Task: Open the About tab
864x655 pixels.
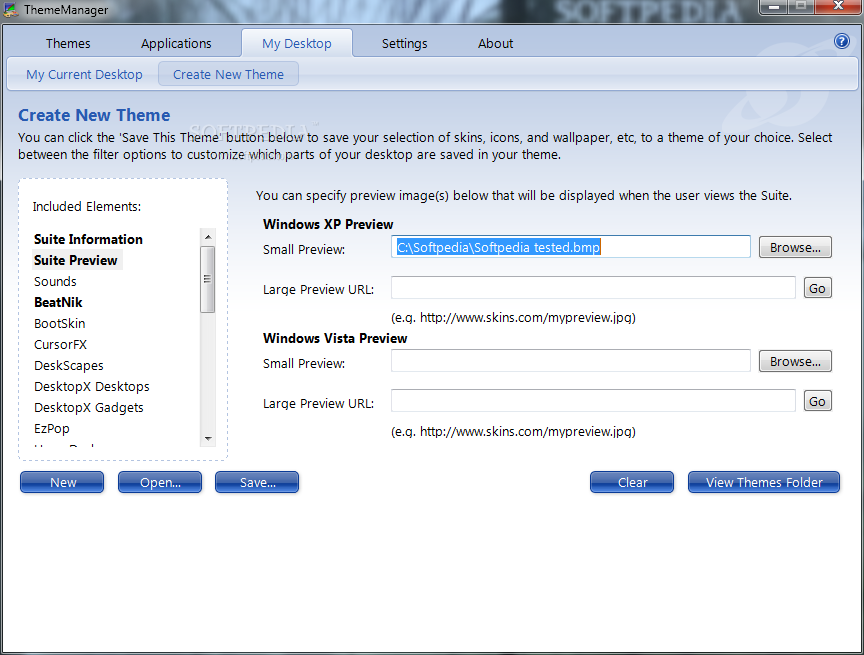Action: [495, 44]
